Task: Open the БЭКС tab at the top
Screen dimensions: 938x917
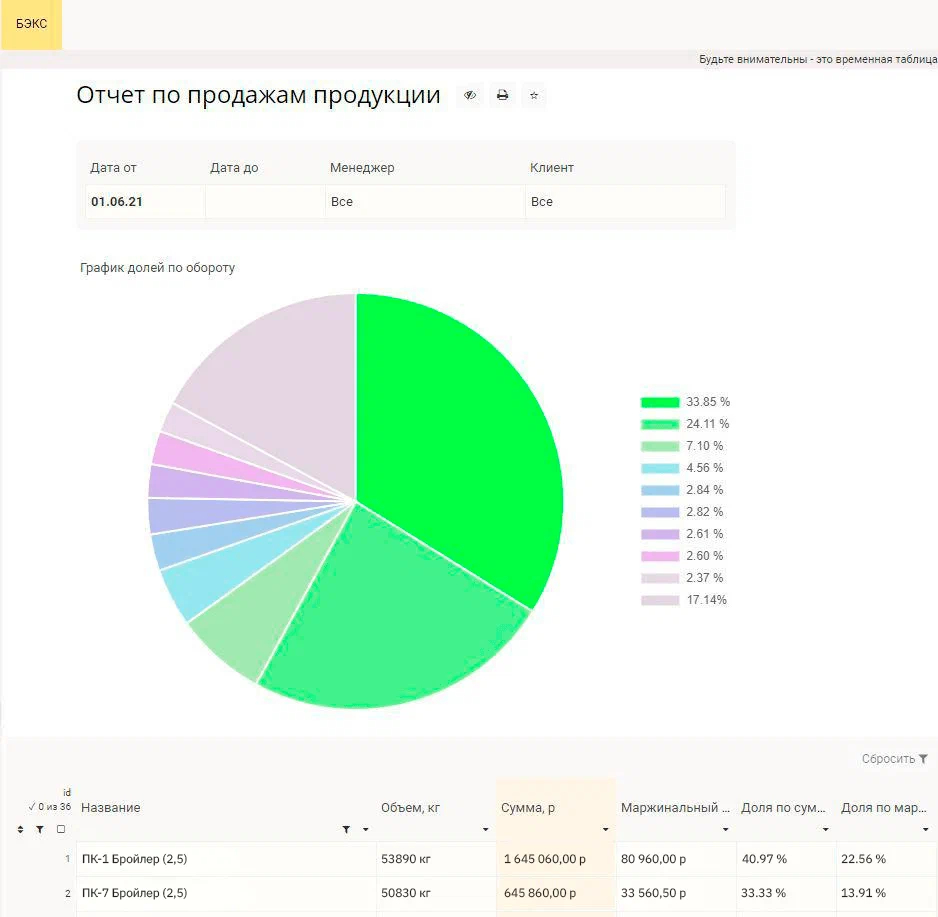Action: click(x=31, y=24)
